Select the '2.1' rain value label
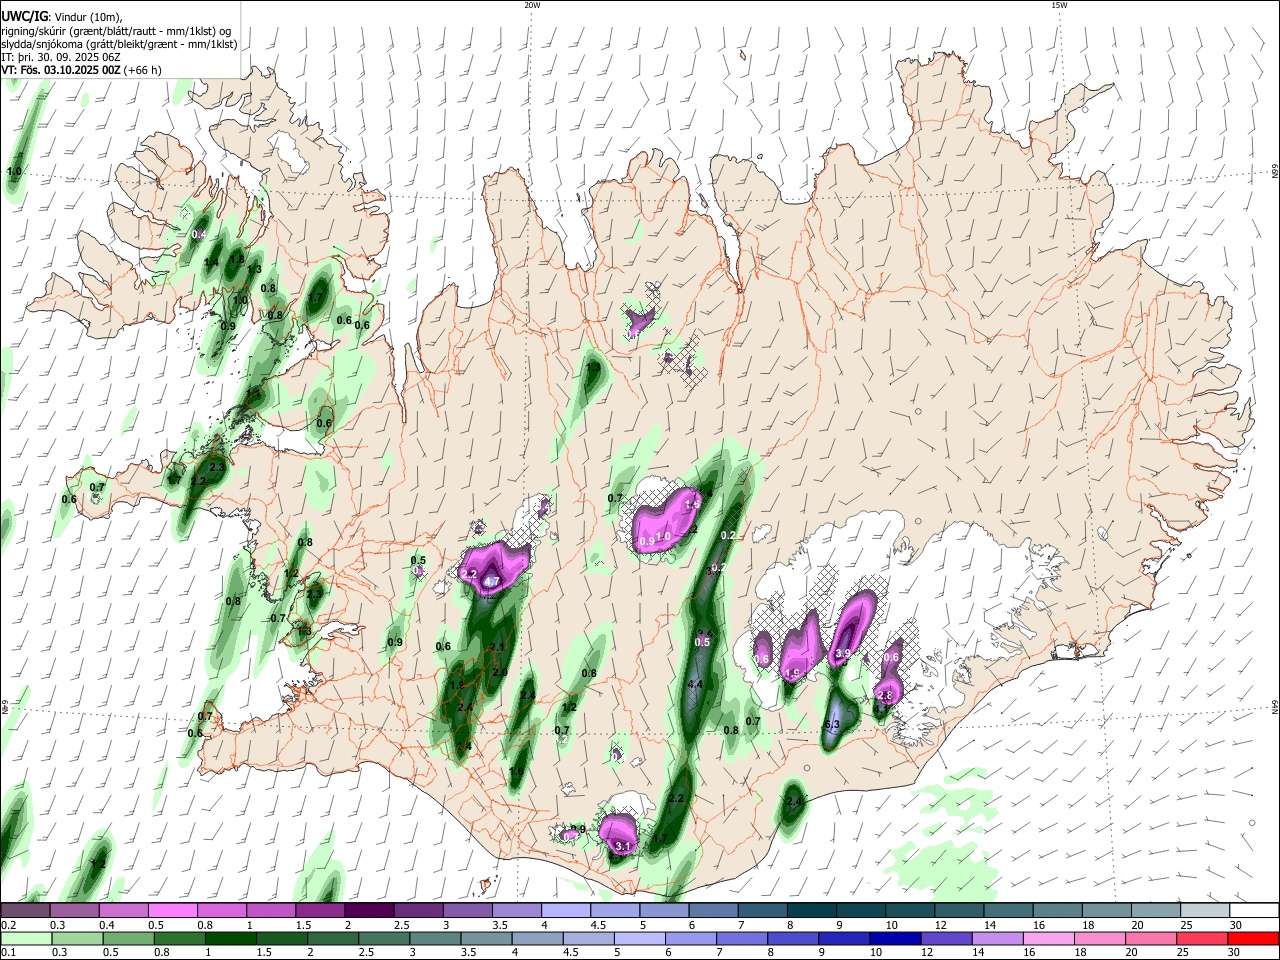This screenshot has height=960, width=1280. tap(498, 648)
